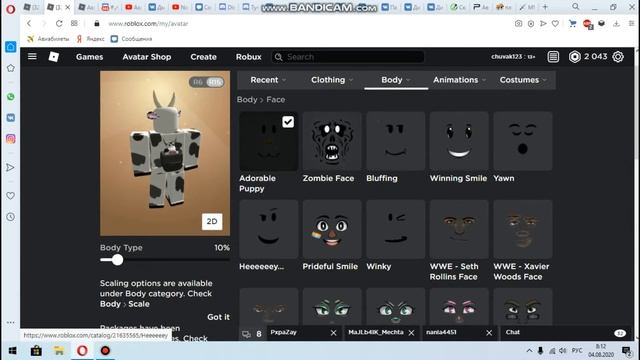640x360 pixels.
Task: Open Opera sidebar flow send icon
Action: (x=11, y=167)
